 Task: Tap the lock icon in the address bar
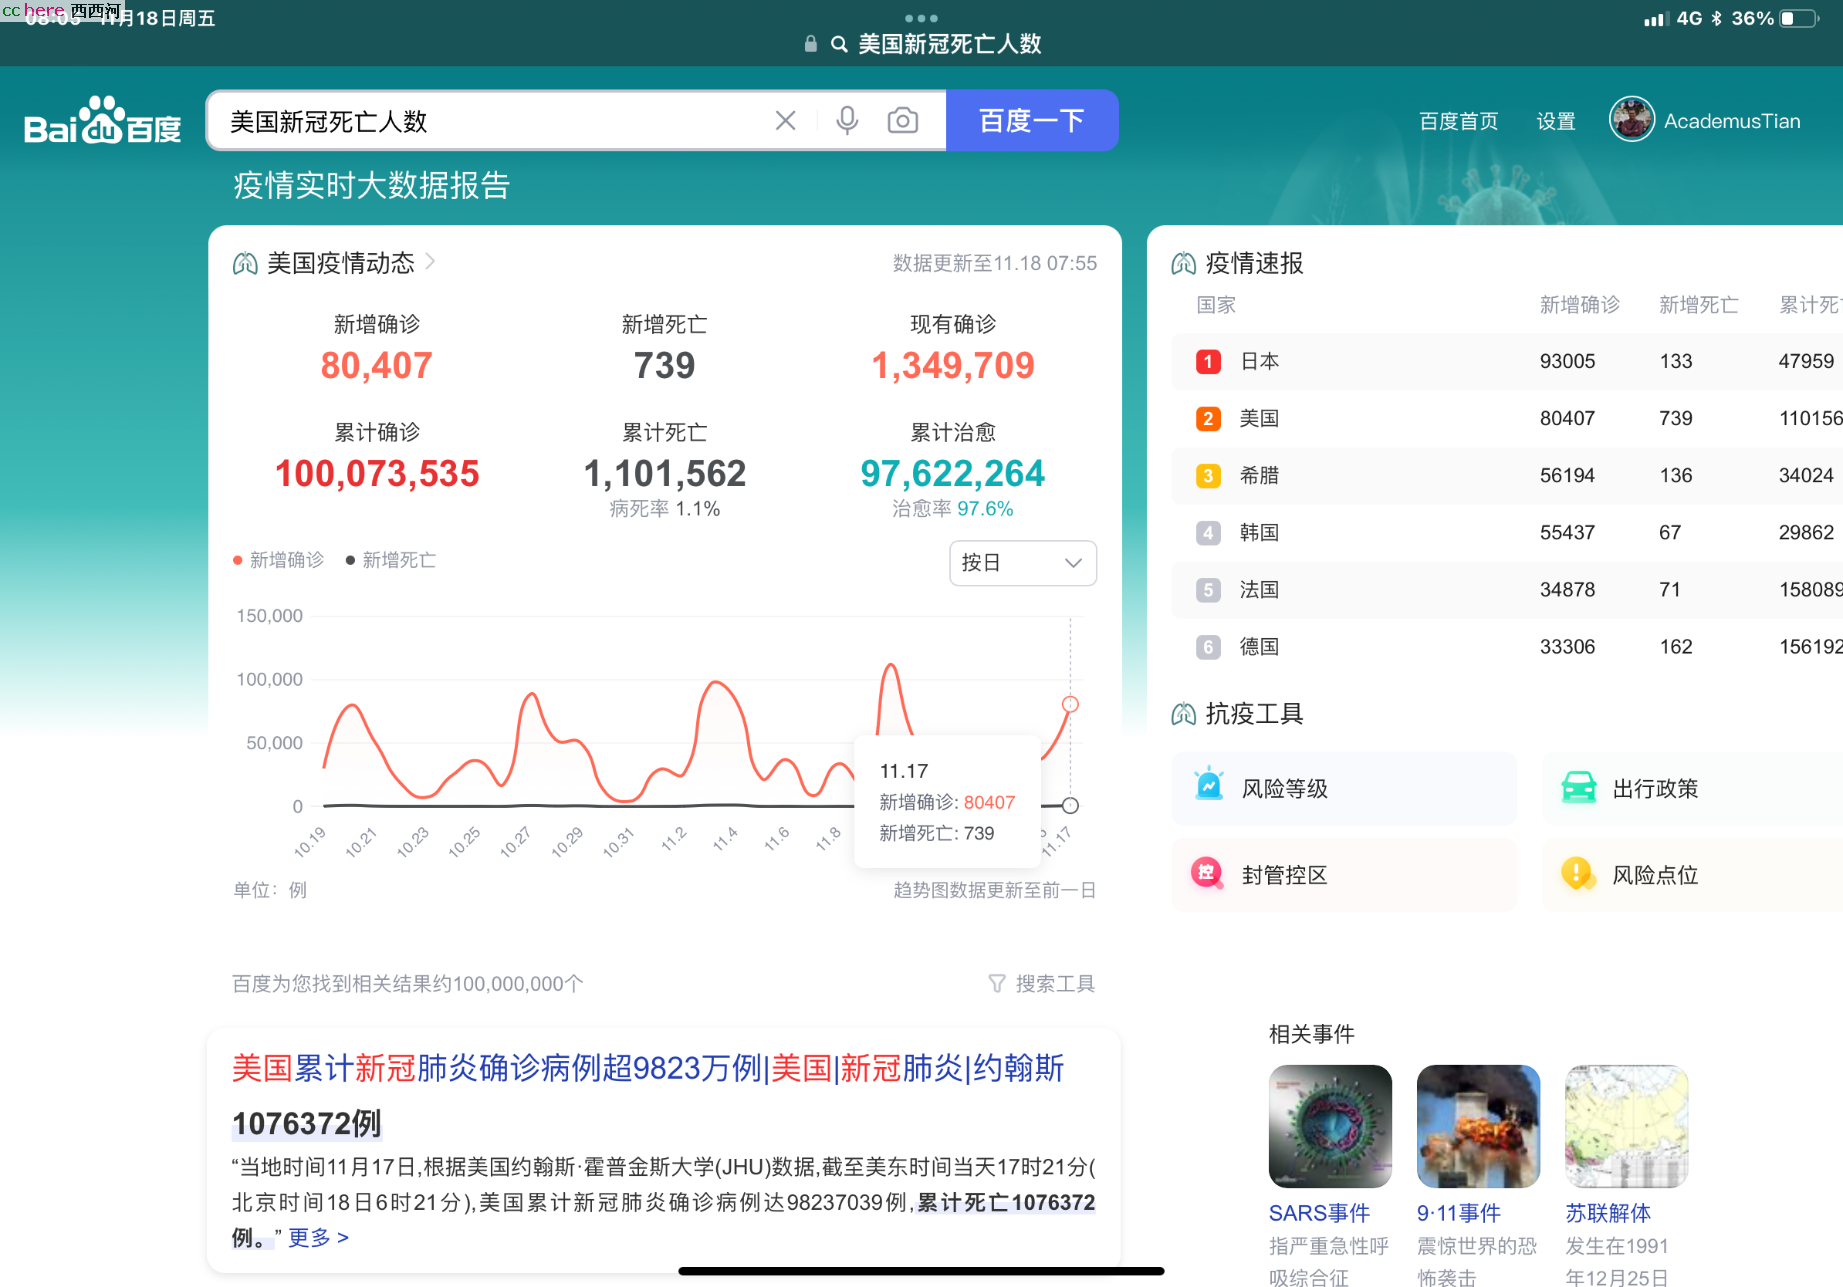(811, 44)
